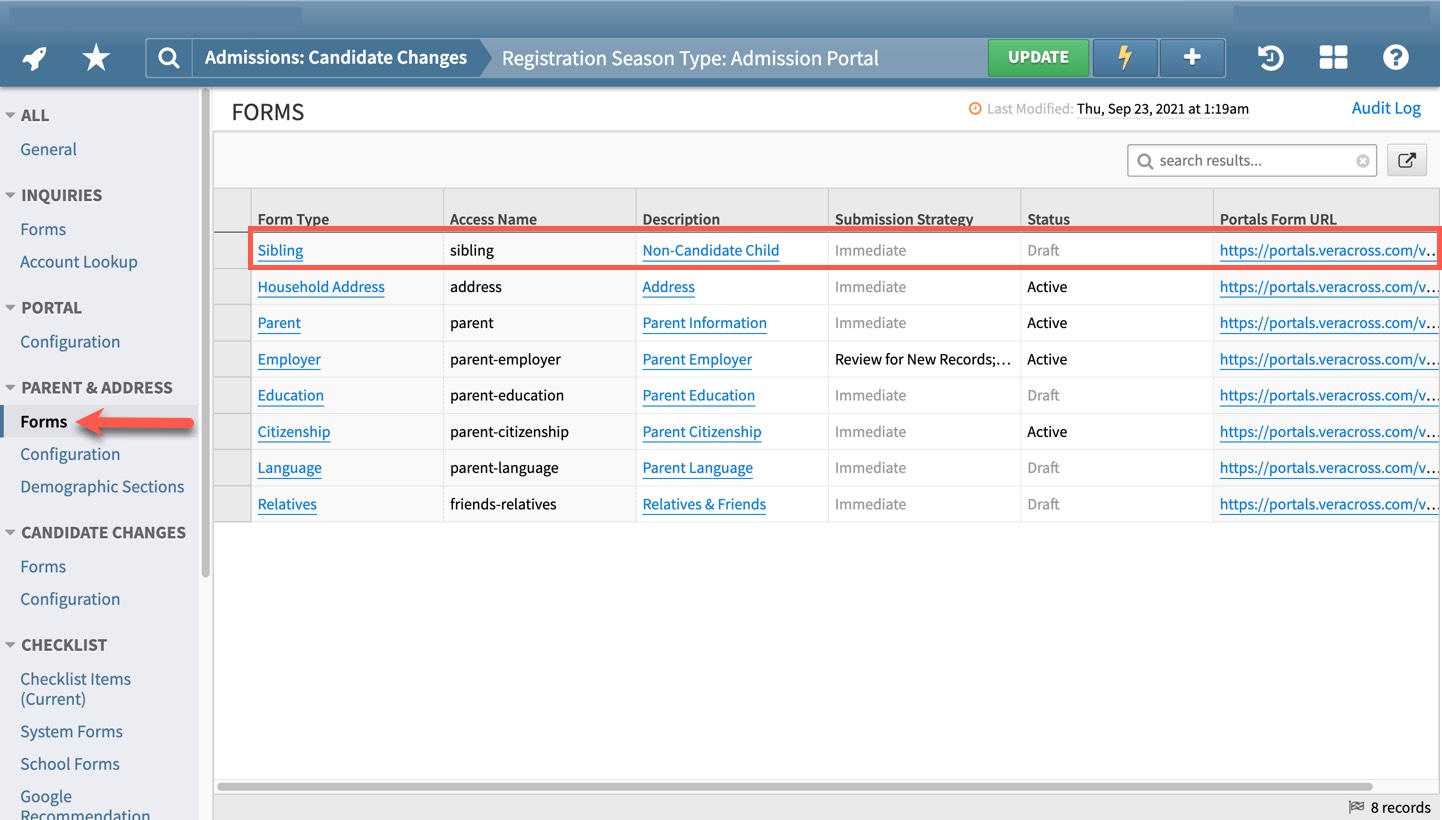Clear the search results field
Screen dimensions: 1442x820
point(1362,161)
